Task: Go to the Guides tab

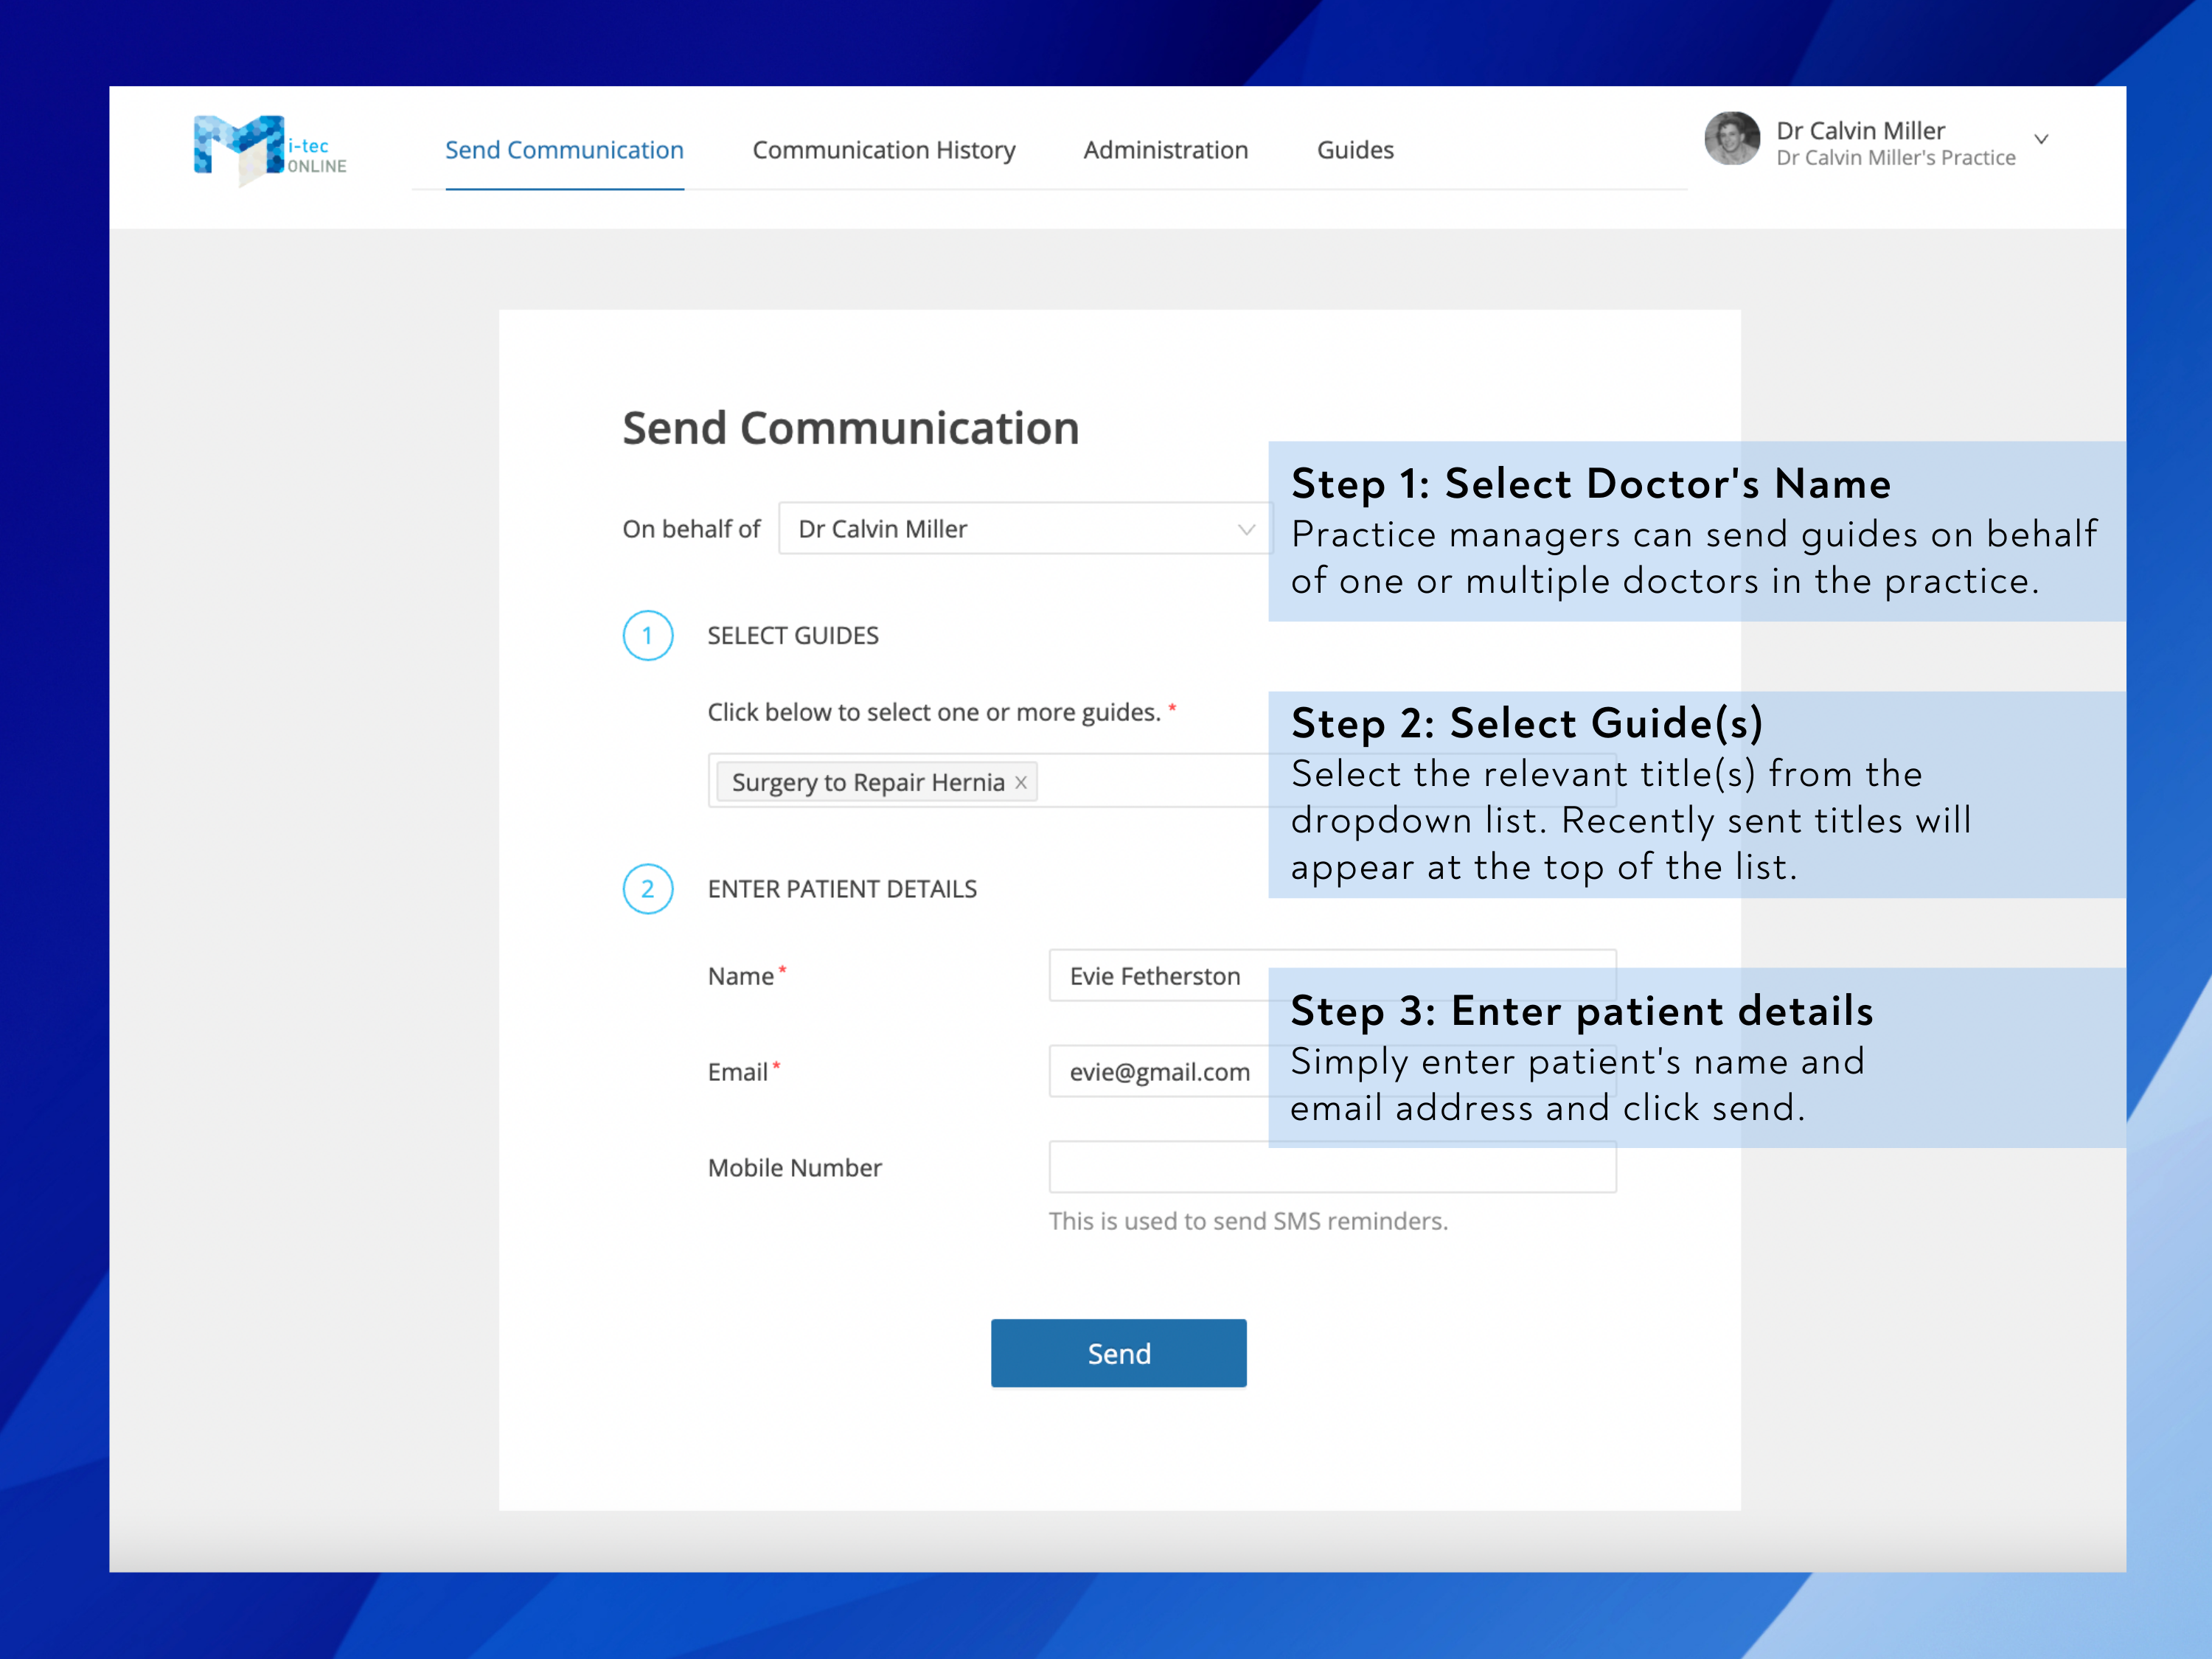Action: (x=1355, y=150)
